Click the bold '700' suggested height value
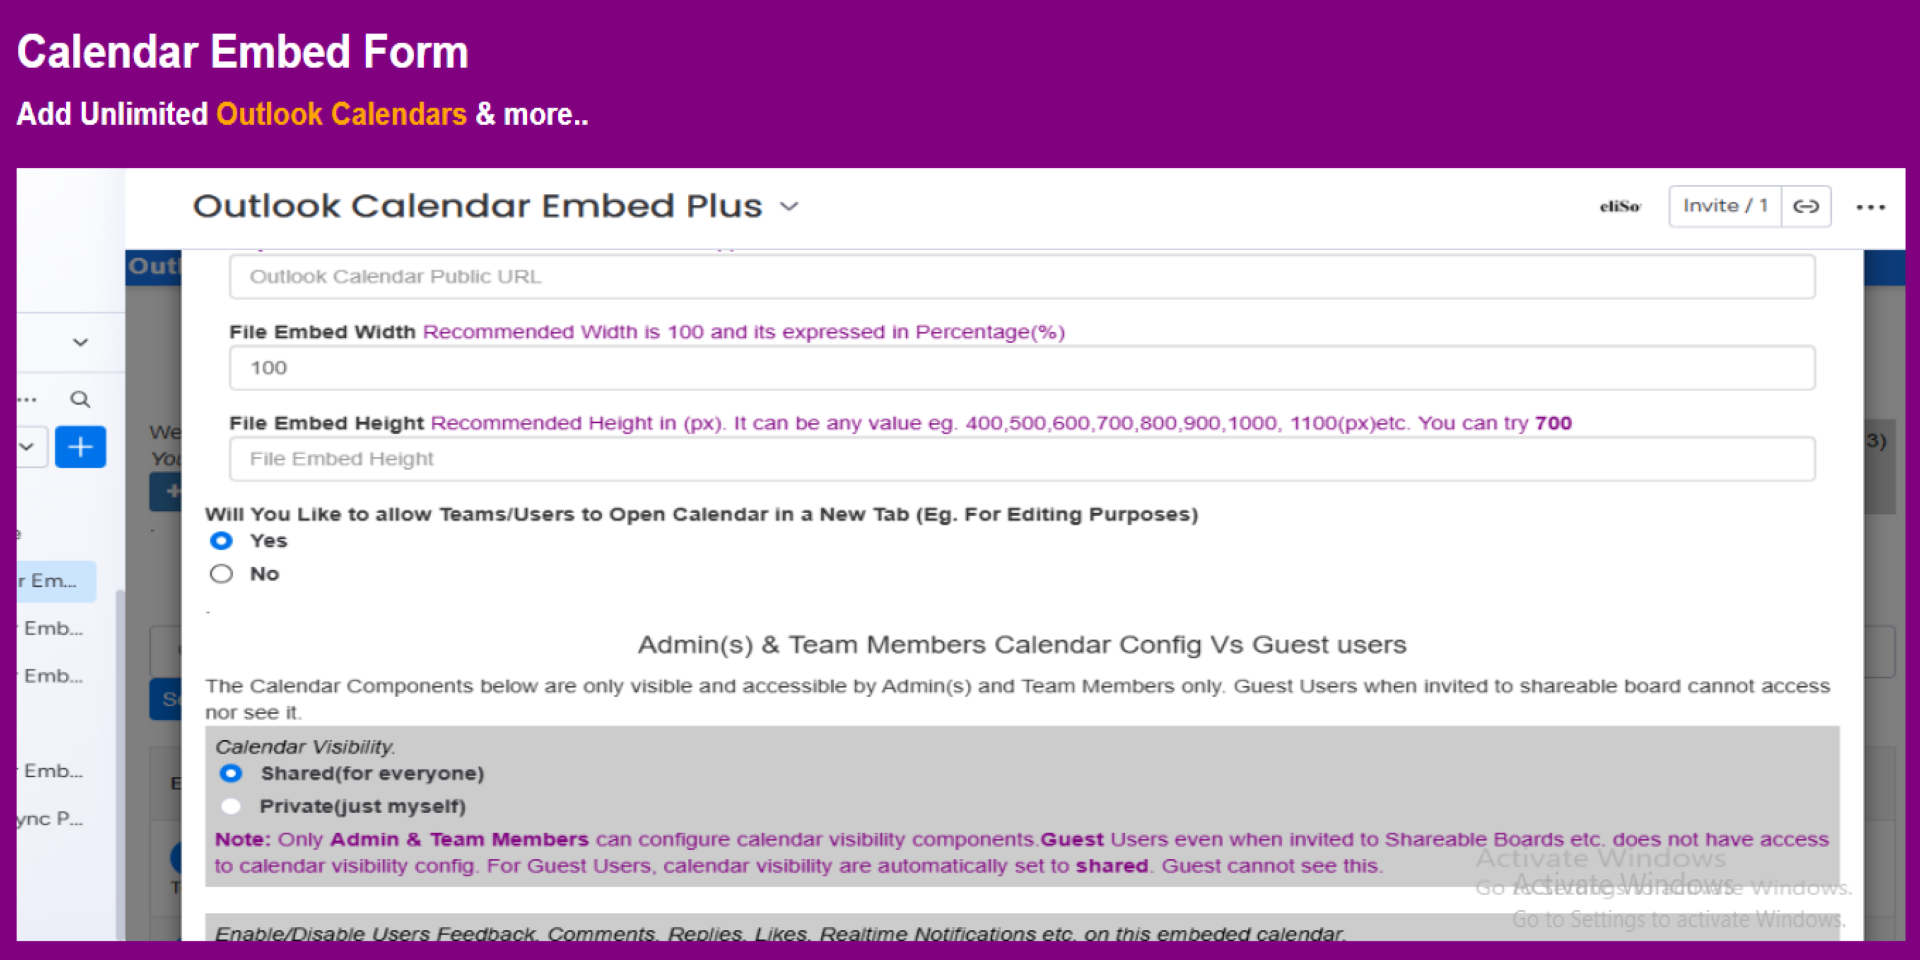 [1553, 423]
